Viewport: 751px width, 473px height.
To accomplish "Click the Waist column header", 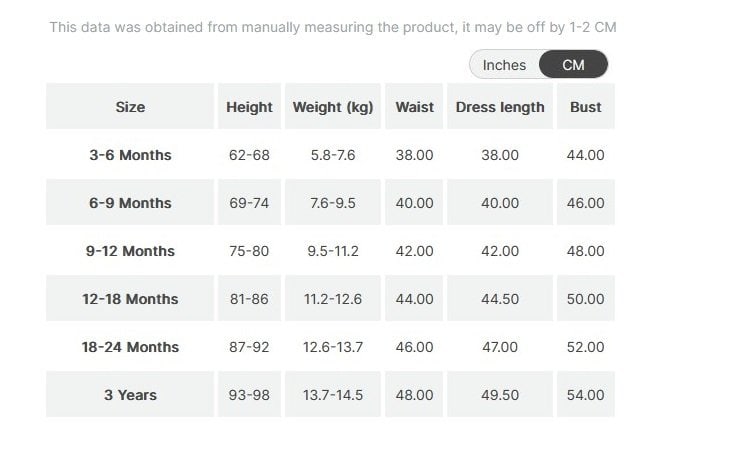I will (x=414, y=107).
